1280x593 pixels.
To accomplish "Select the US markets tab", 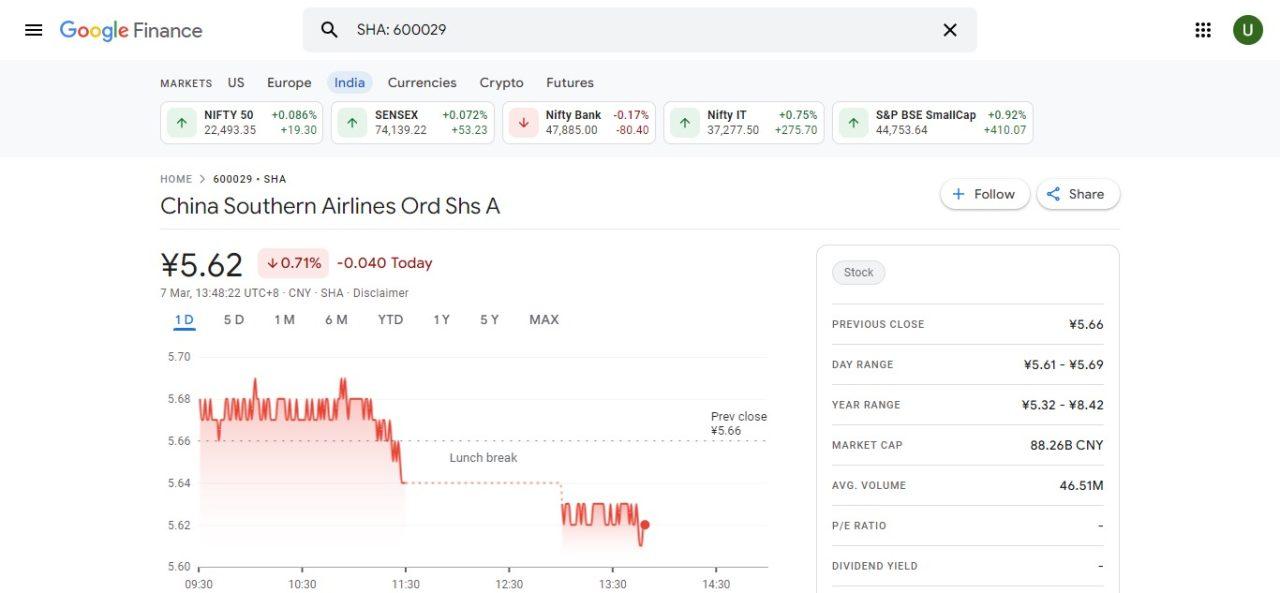I will 236,83.
